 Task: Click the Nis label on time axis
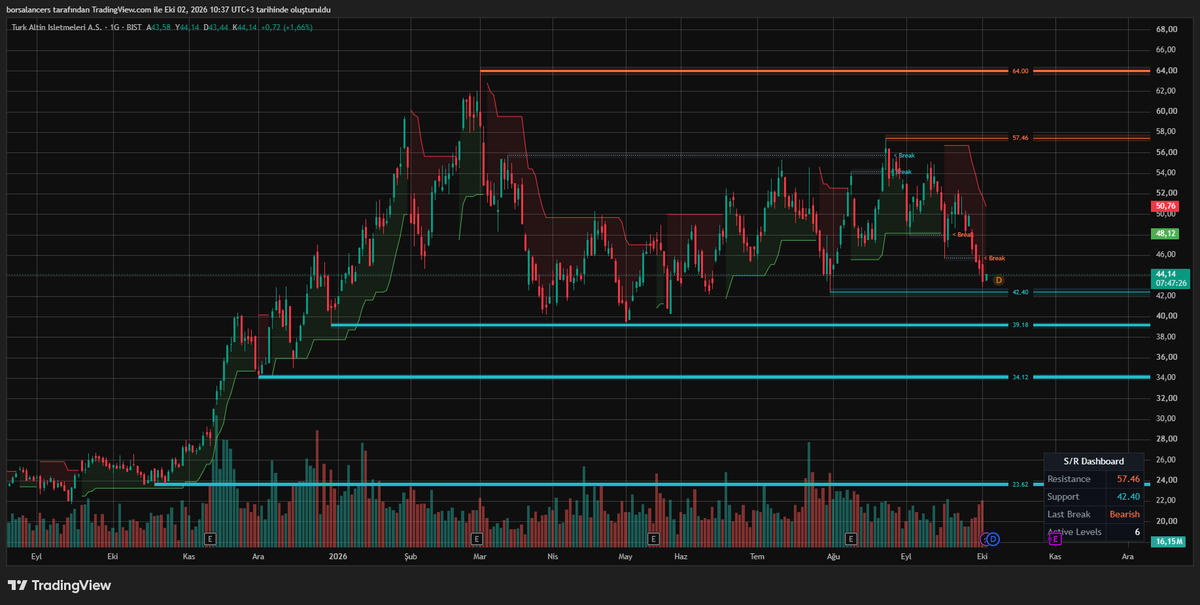coord(552,555)
